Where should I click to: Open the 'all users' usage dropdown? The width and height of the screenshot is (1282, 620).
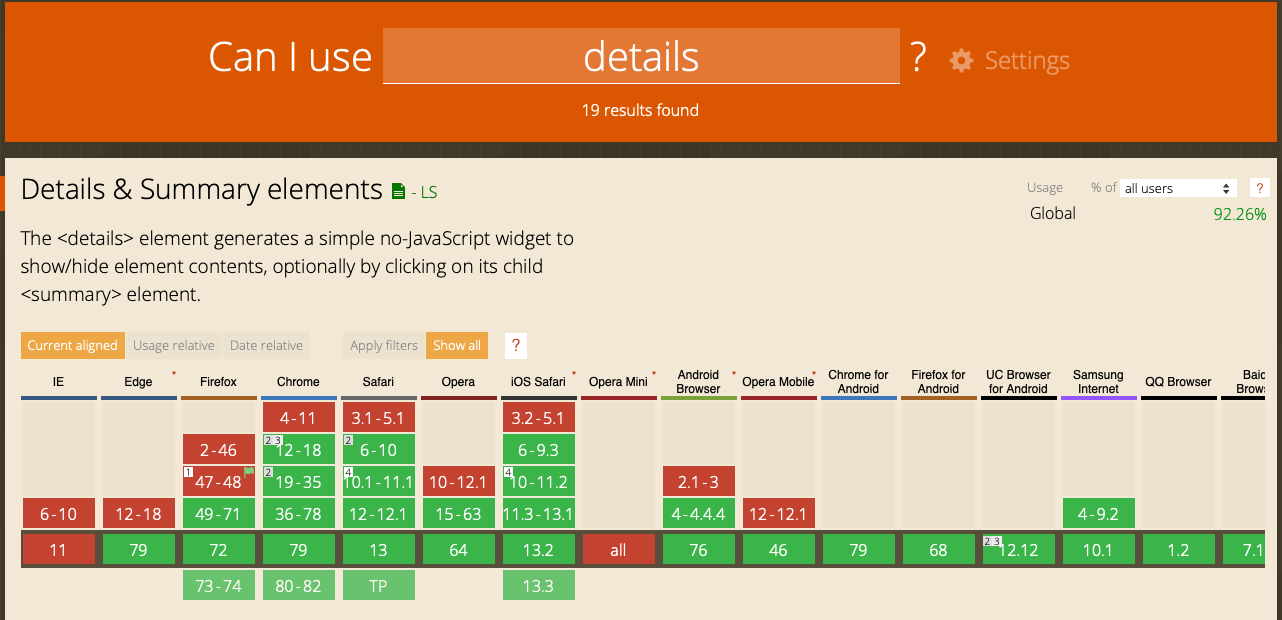[1178, 188]
